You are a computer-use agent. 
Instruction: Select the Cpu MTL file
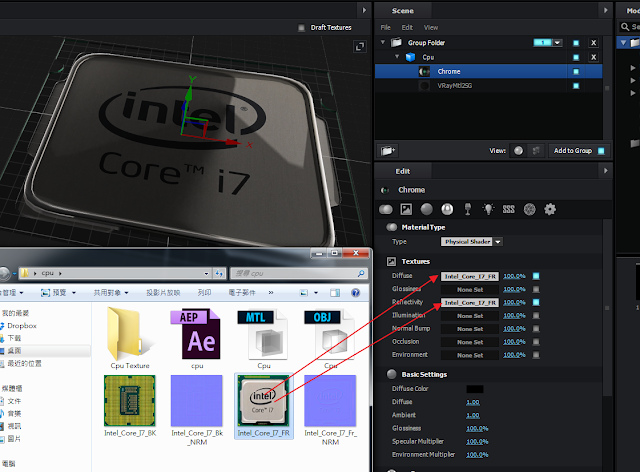pos(264,338)
